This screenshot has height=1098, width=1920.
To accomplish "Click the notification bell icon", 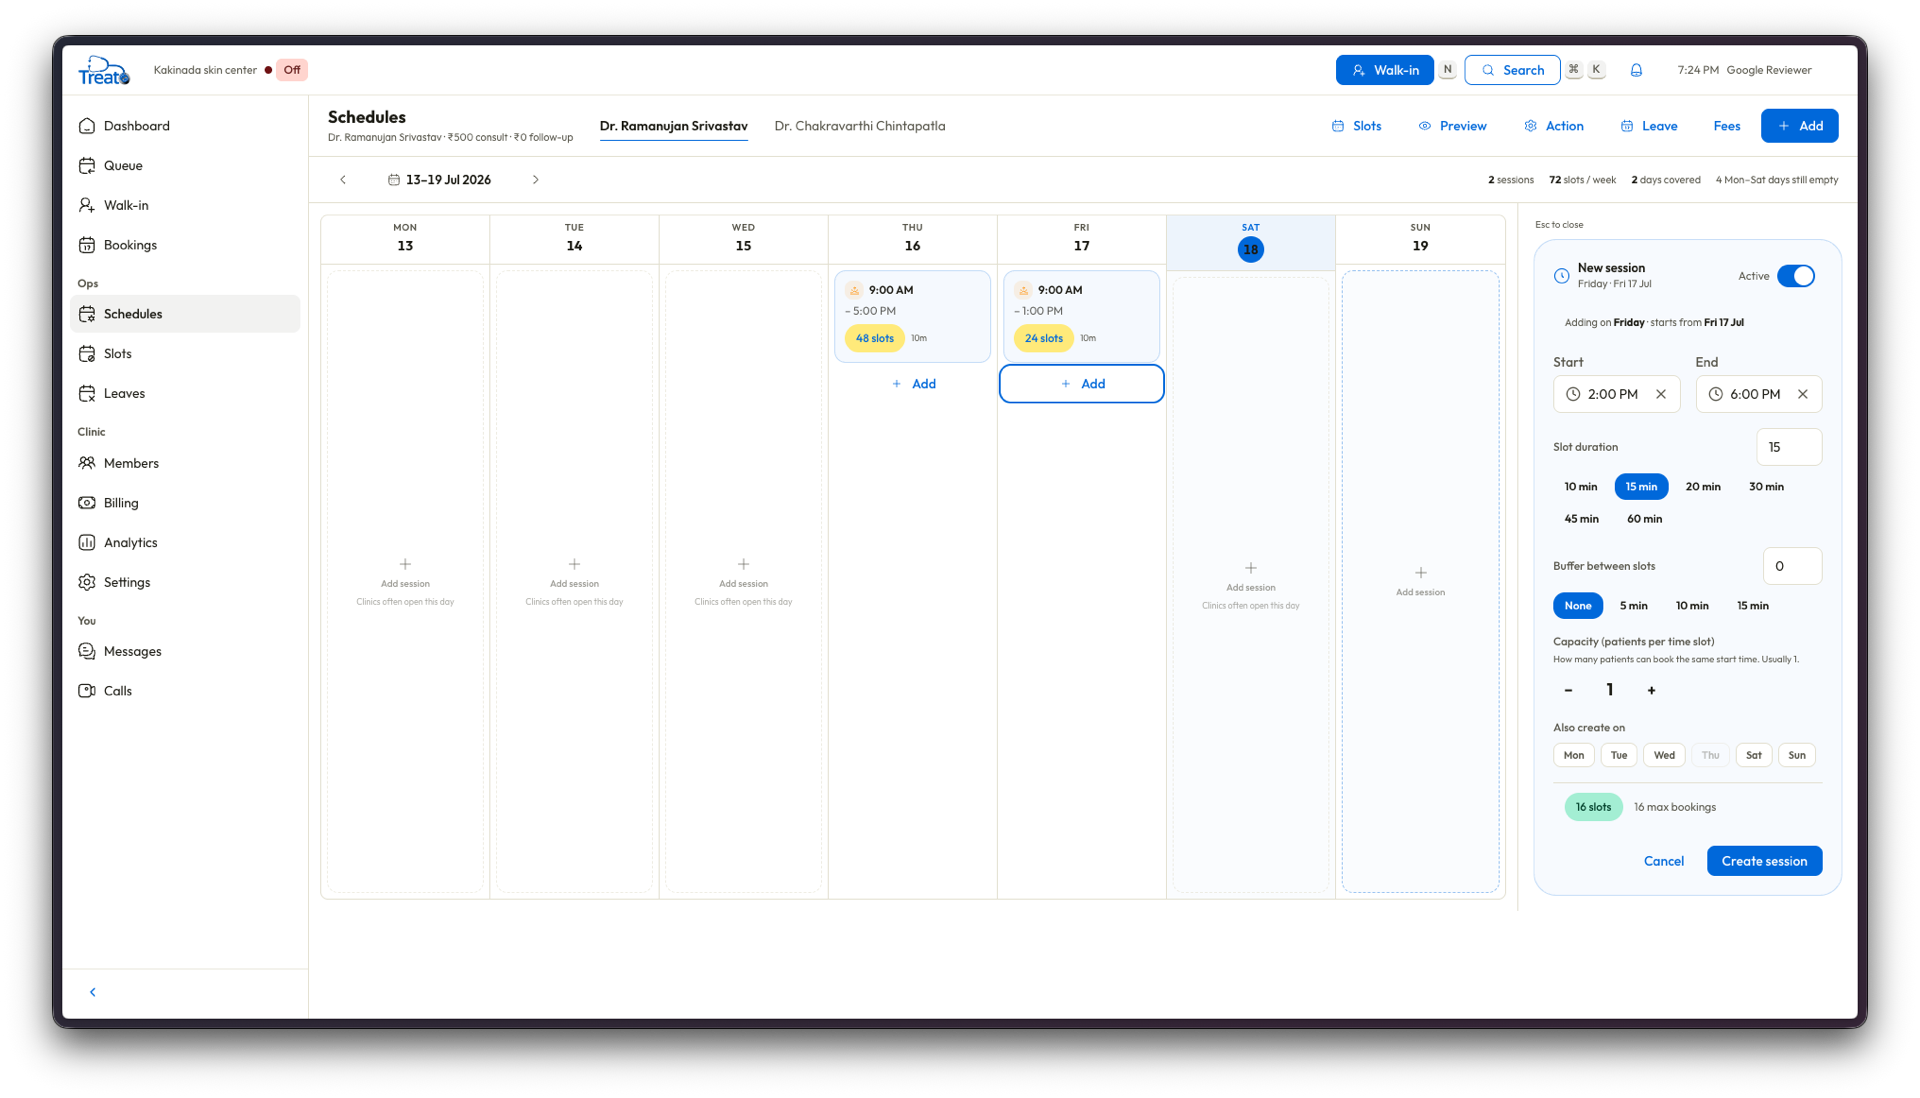I will pos(1636,70).
